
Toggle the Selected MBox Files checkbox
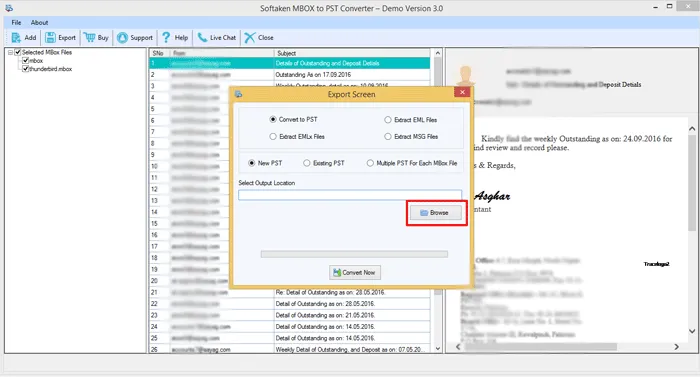click(x=18, y=52)
